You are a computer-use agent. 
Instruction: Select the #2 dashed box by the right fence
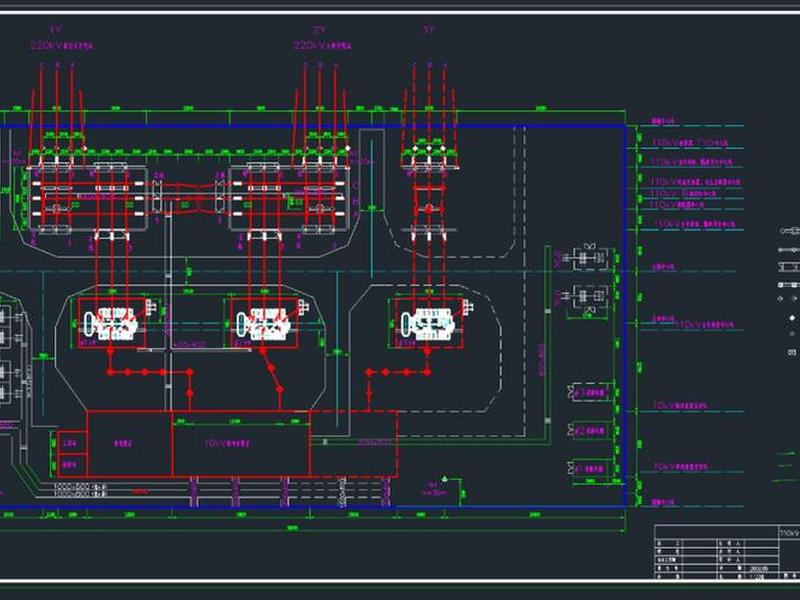pos(591,431)
